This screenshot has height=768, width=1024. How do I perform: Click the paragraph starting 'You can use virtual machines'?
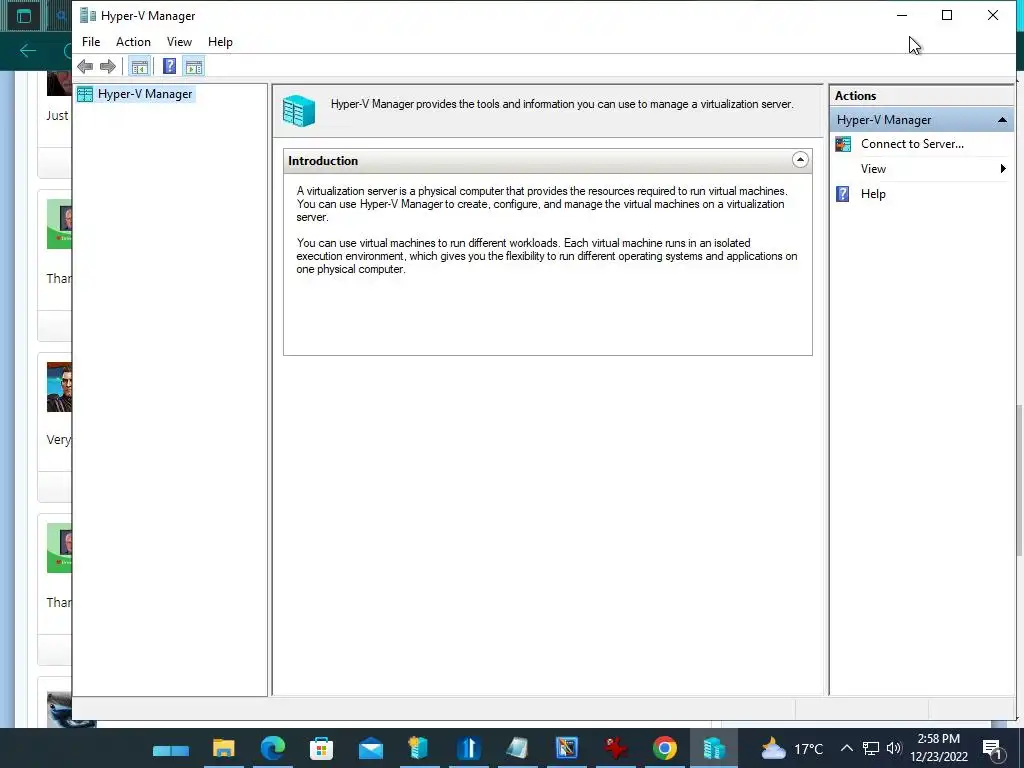[x=547, y=256]
